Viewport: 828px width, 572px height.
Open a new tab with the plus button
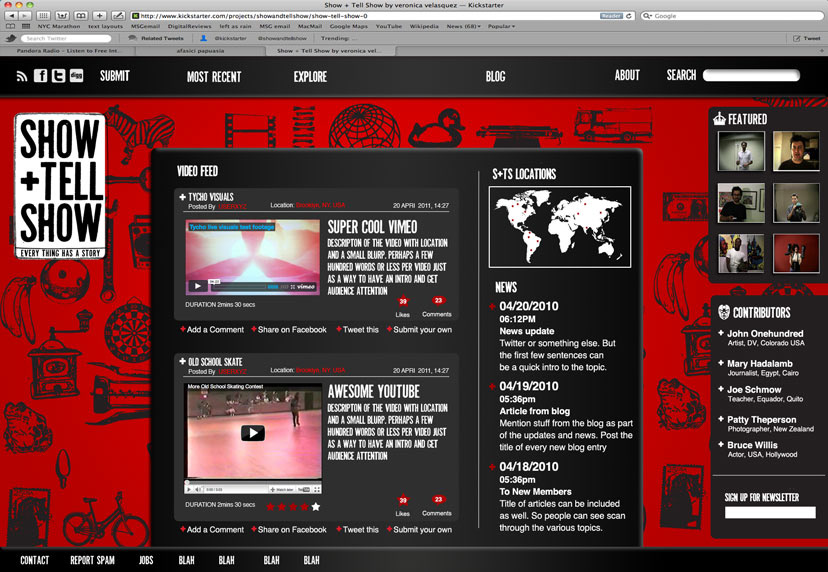click(822, 51)
